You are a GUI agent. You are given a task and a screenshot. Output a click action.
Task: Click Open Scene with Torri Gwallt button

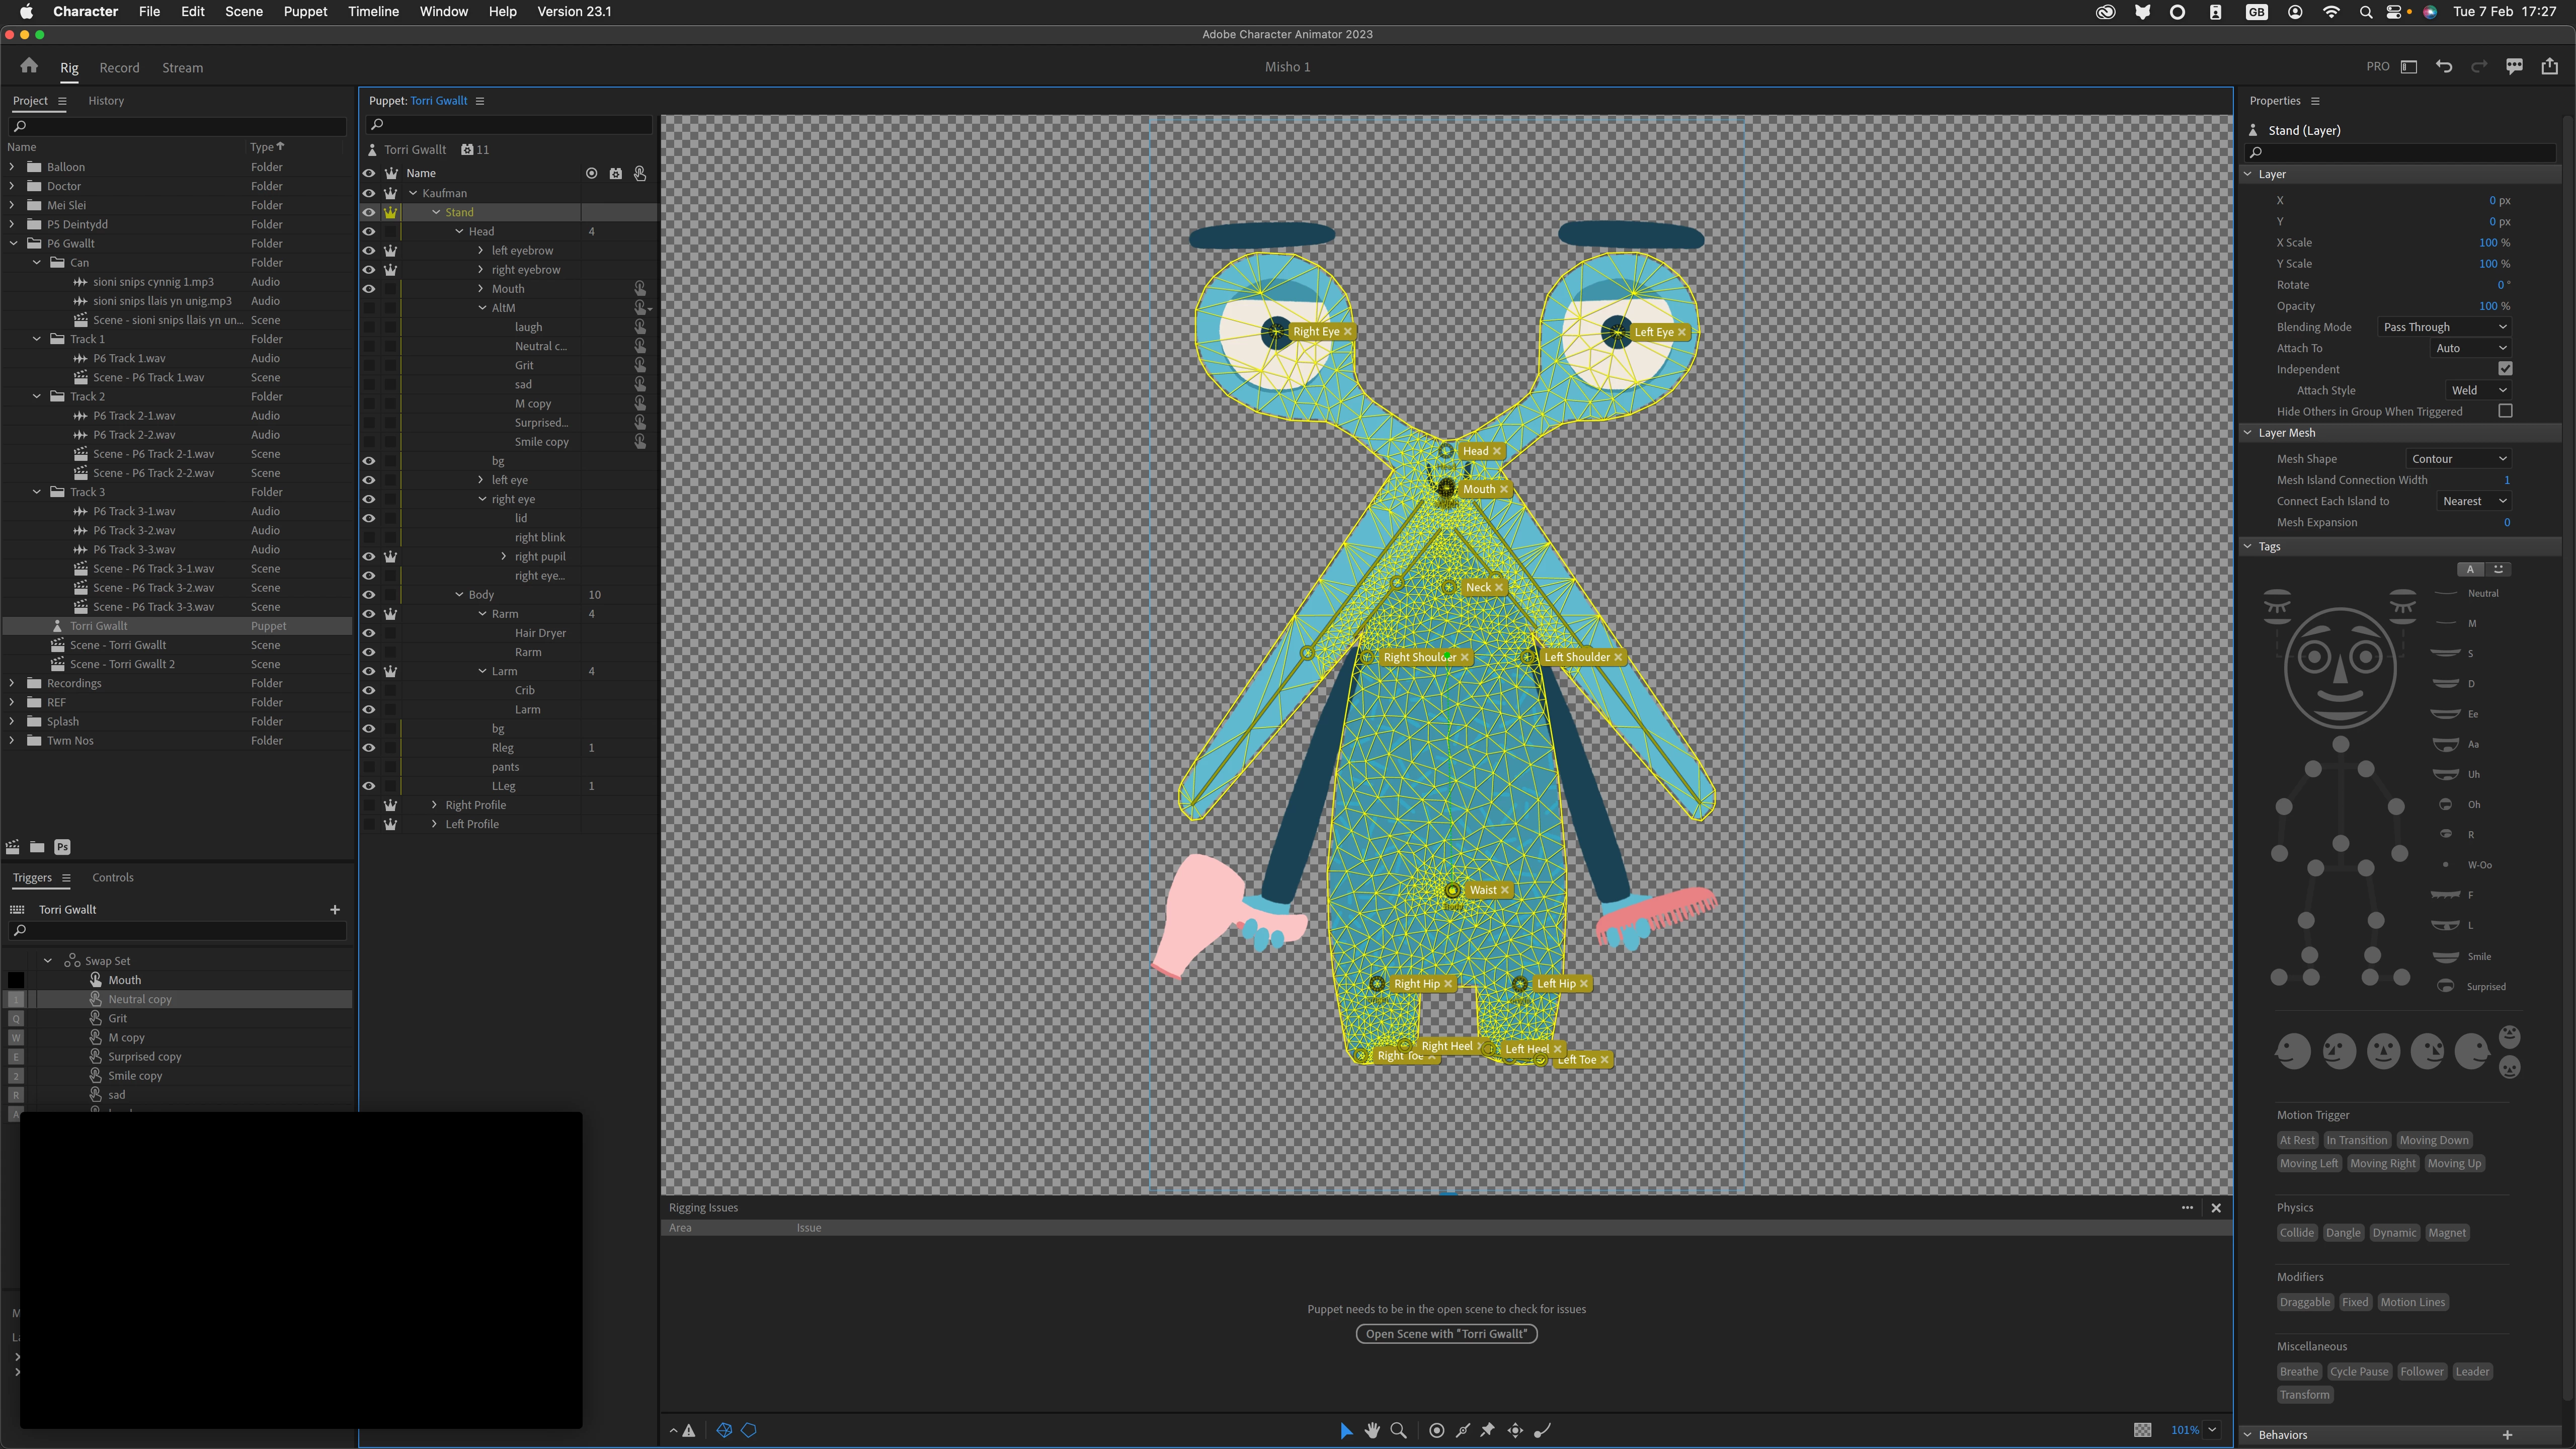(1446, 1334)
